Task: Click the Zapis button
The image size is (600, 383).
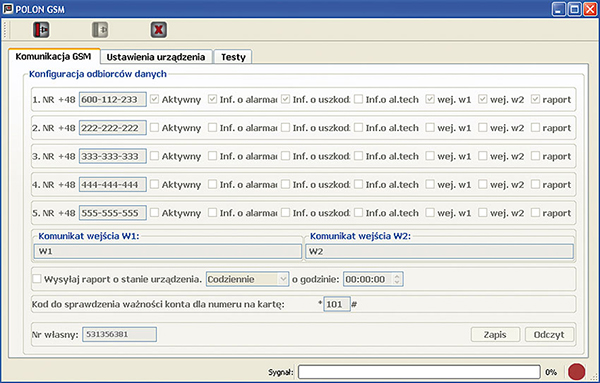Action: (495, 334)
